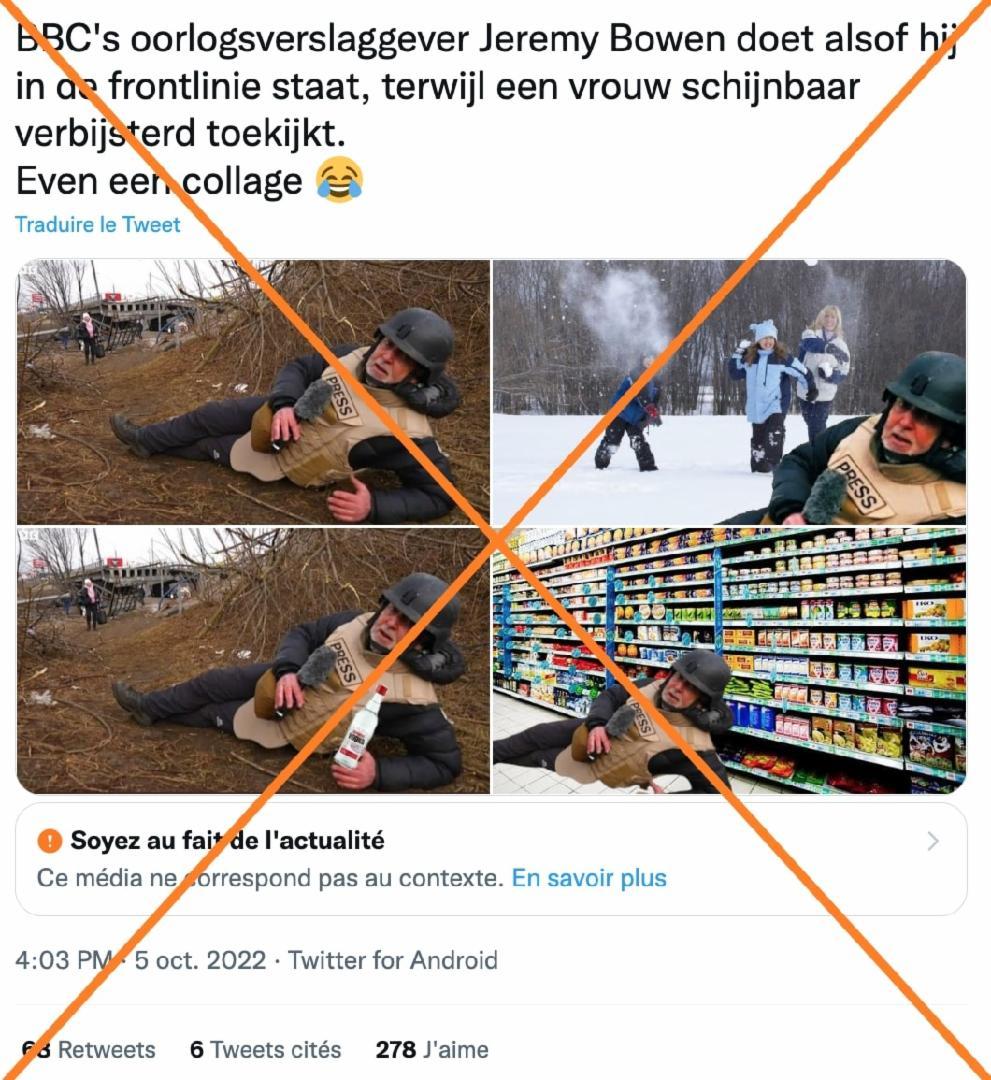
Task: Click 'Soyez au fait de l'actualité' heading
Action: pos(227,840)
